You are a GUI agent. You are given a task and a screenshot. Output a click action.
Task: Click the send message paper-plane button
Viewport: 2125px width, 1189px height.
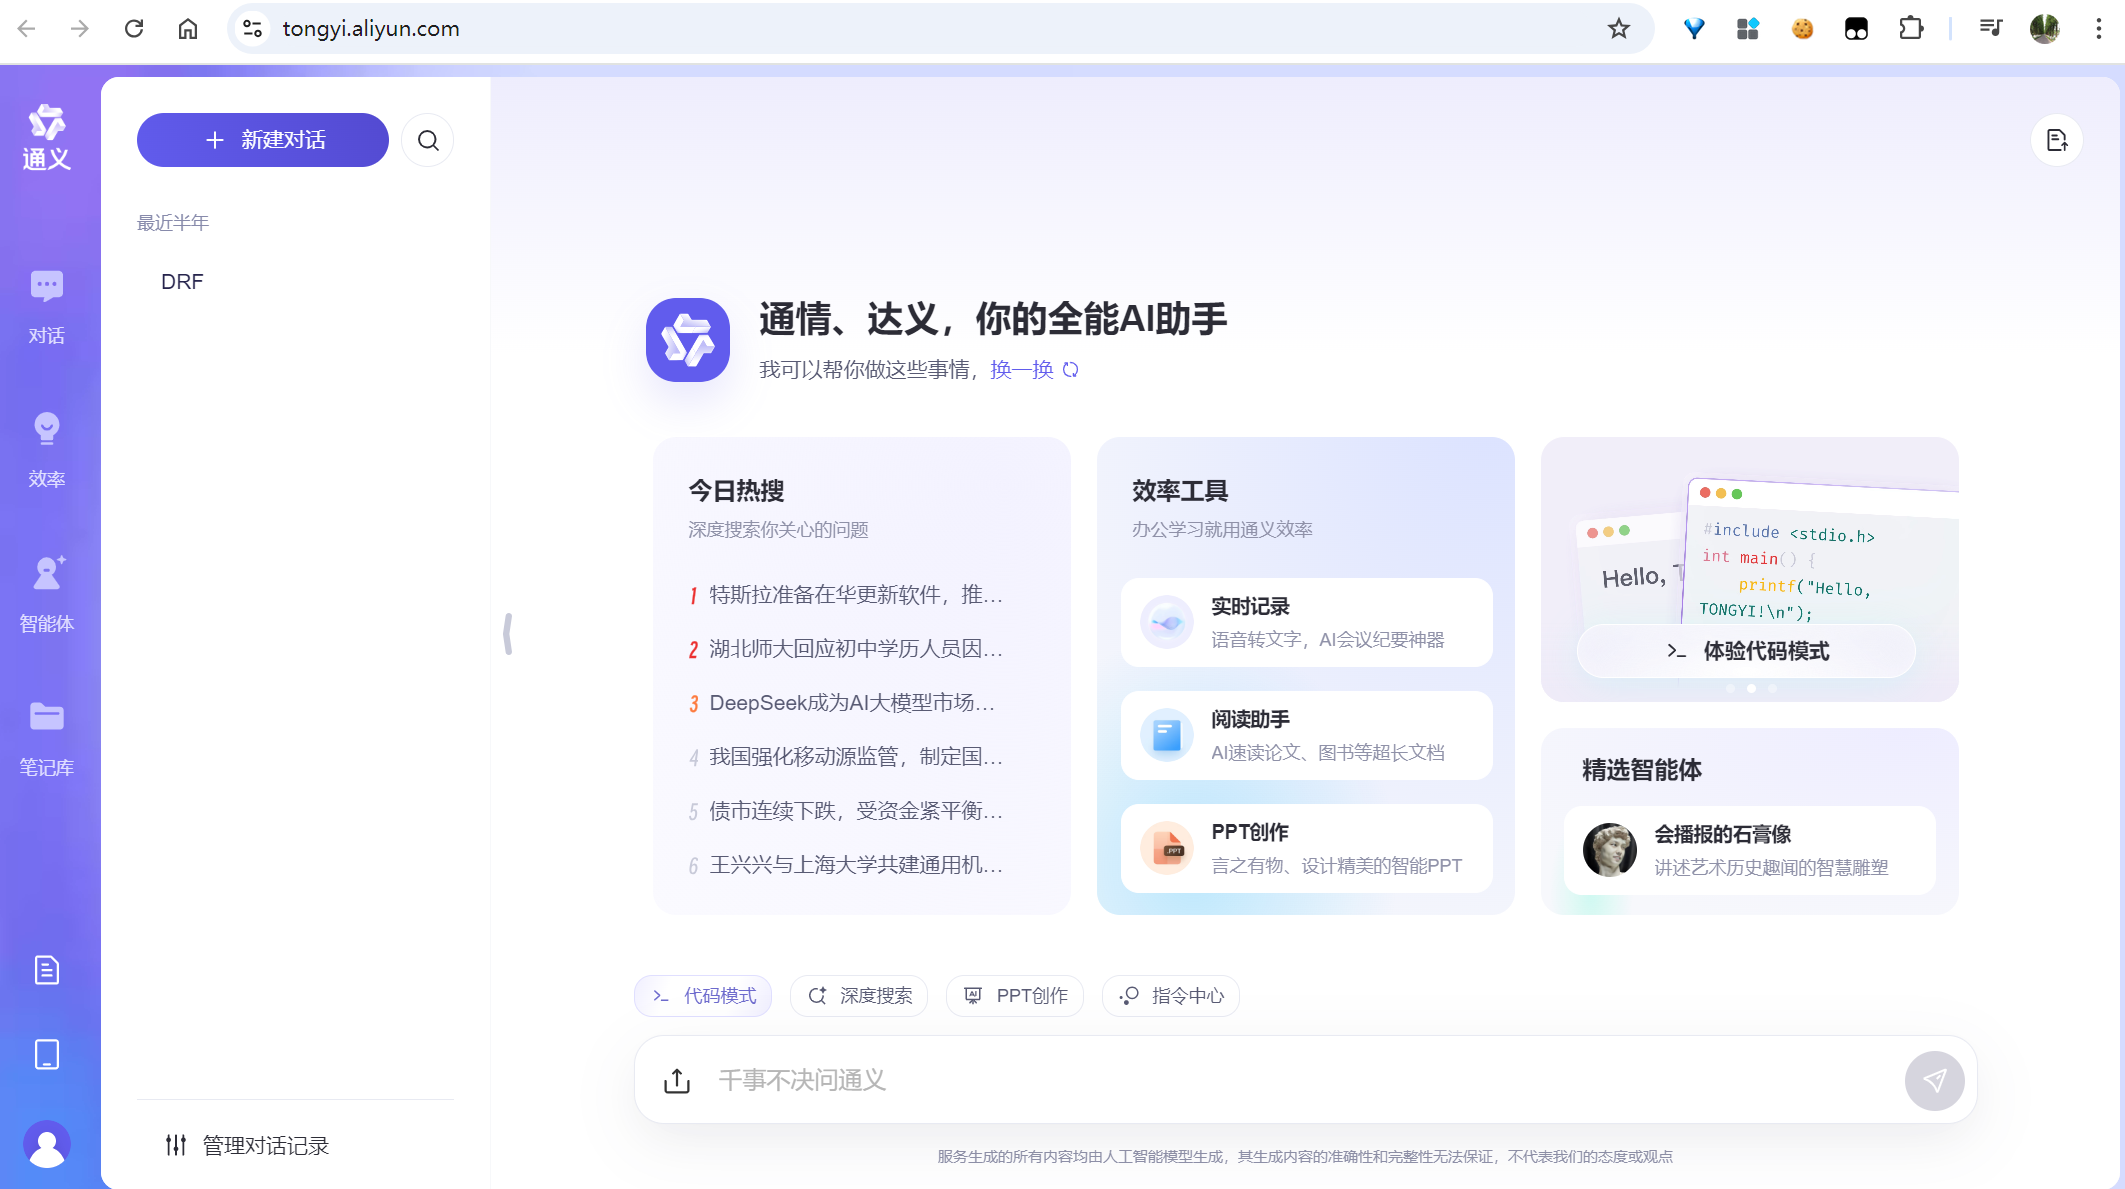point(1934,1080)
